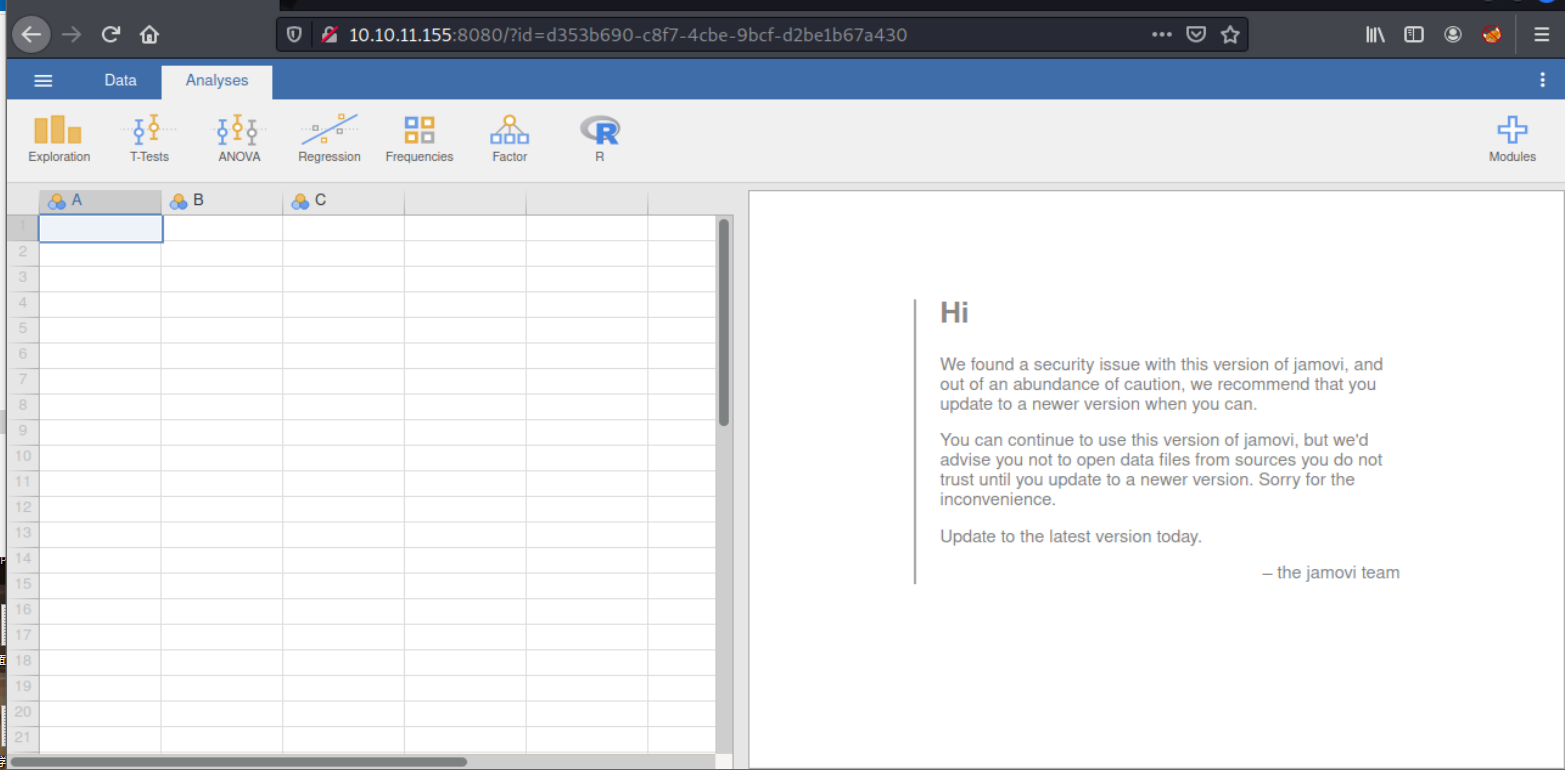Image resolution: width=1565 pixels, height=770 pixels.
Task: Open the Firefox account menu
Action: tap(1453, 35)
